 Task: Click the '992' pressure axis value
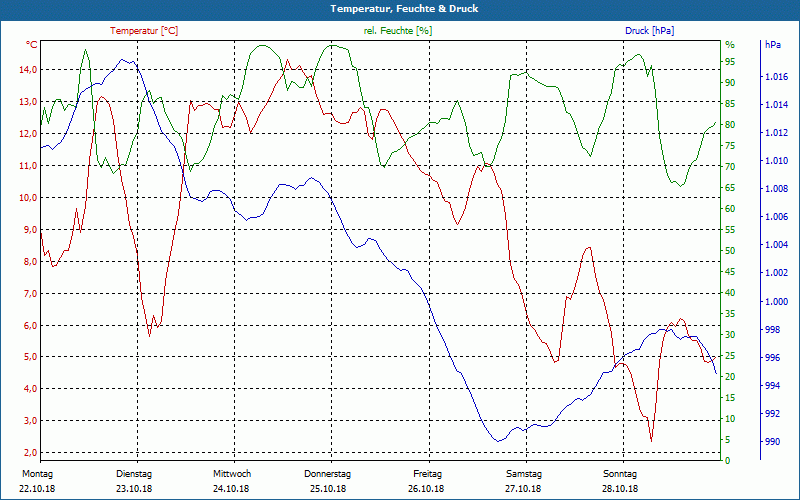click(772, 414)
